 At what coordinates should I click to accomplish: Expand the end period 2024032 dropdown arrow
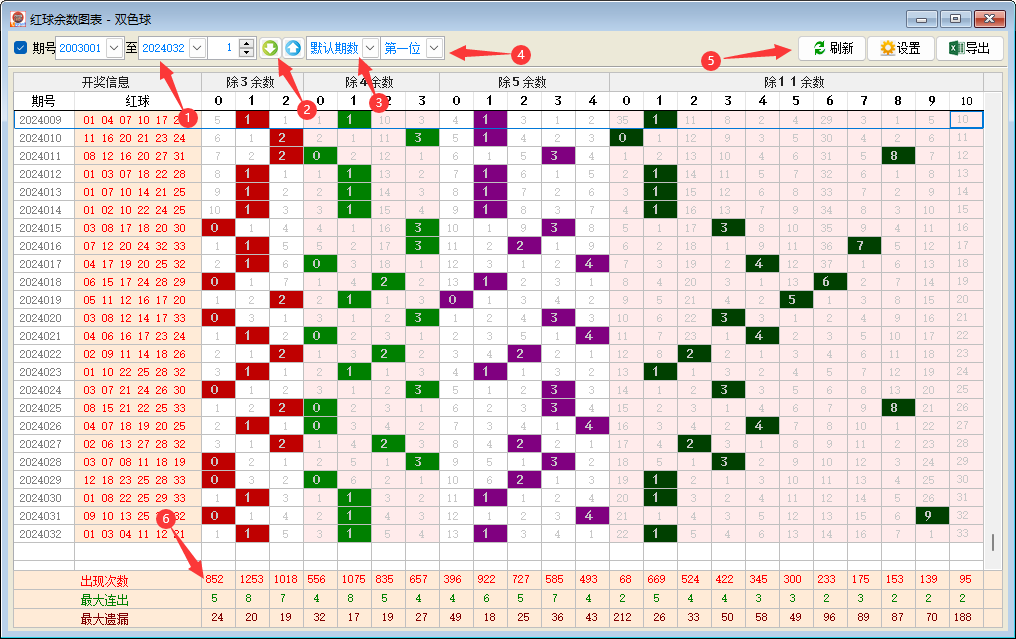(x=198, y=48)
